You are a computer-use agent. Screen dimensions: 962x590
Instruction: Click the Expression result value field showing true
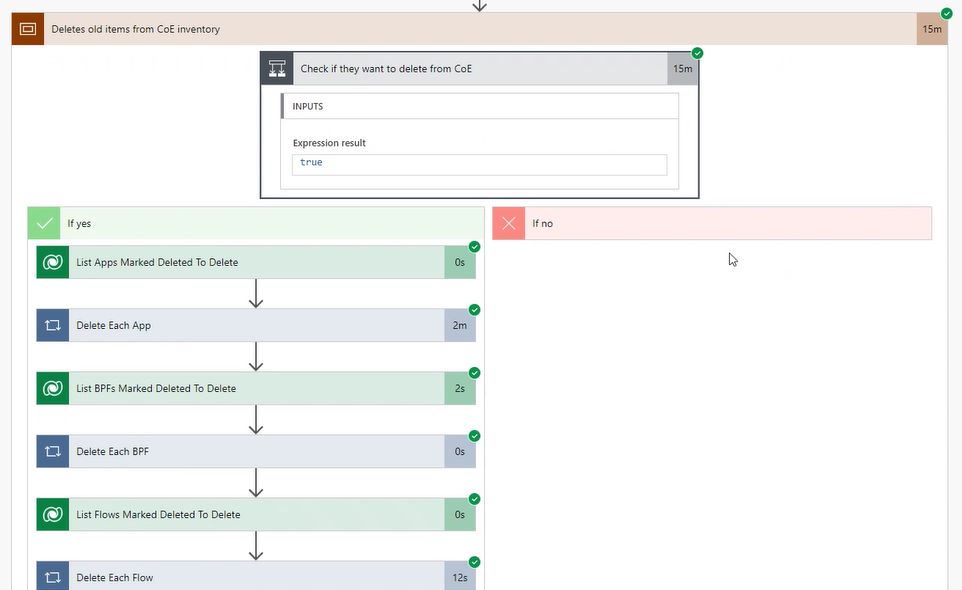click(480, 164)
